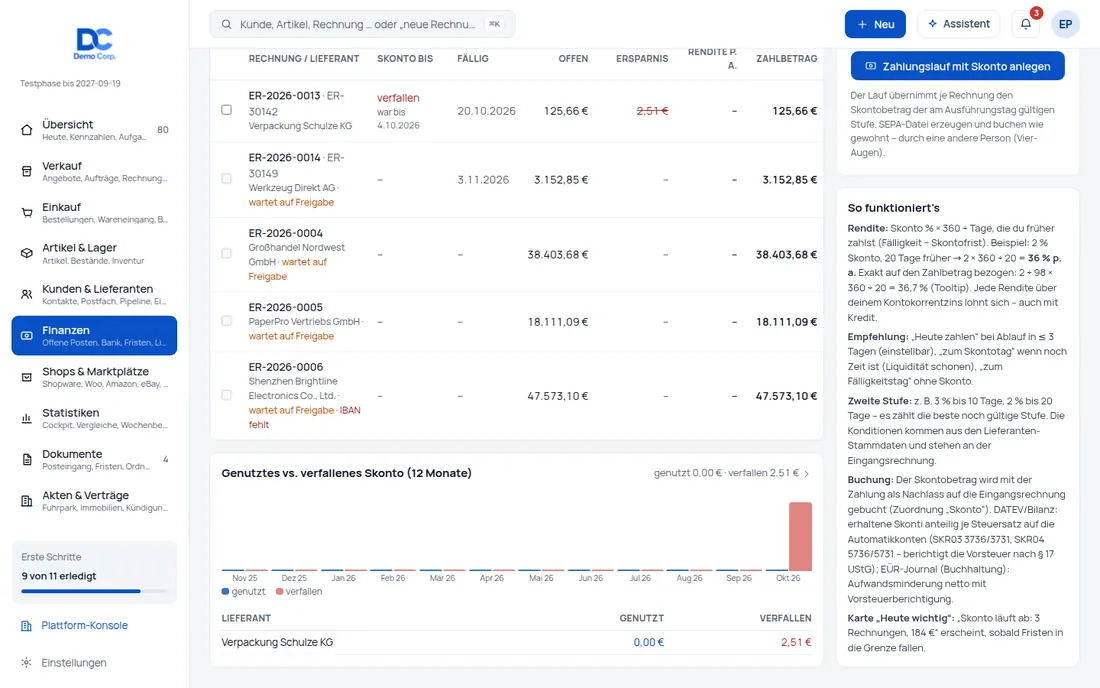The width and height of the screenshot is (1100, 688).
Task: Tick checkbox for invoice ER-2026-0014
Action: (x=227, y=179)
